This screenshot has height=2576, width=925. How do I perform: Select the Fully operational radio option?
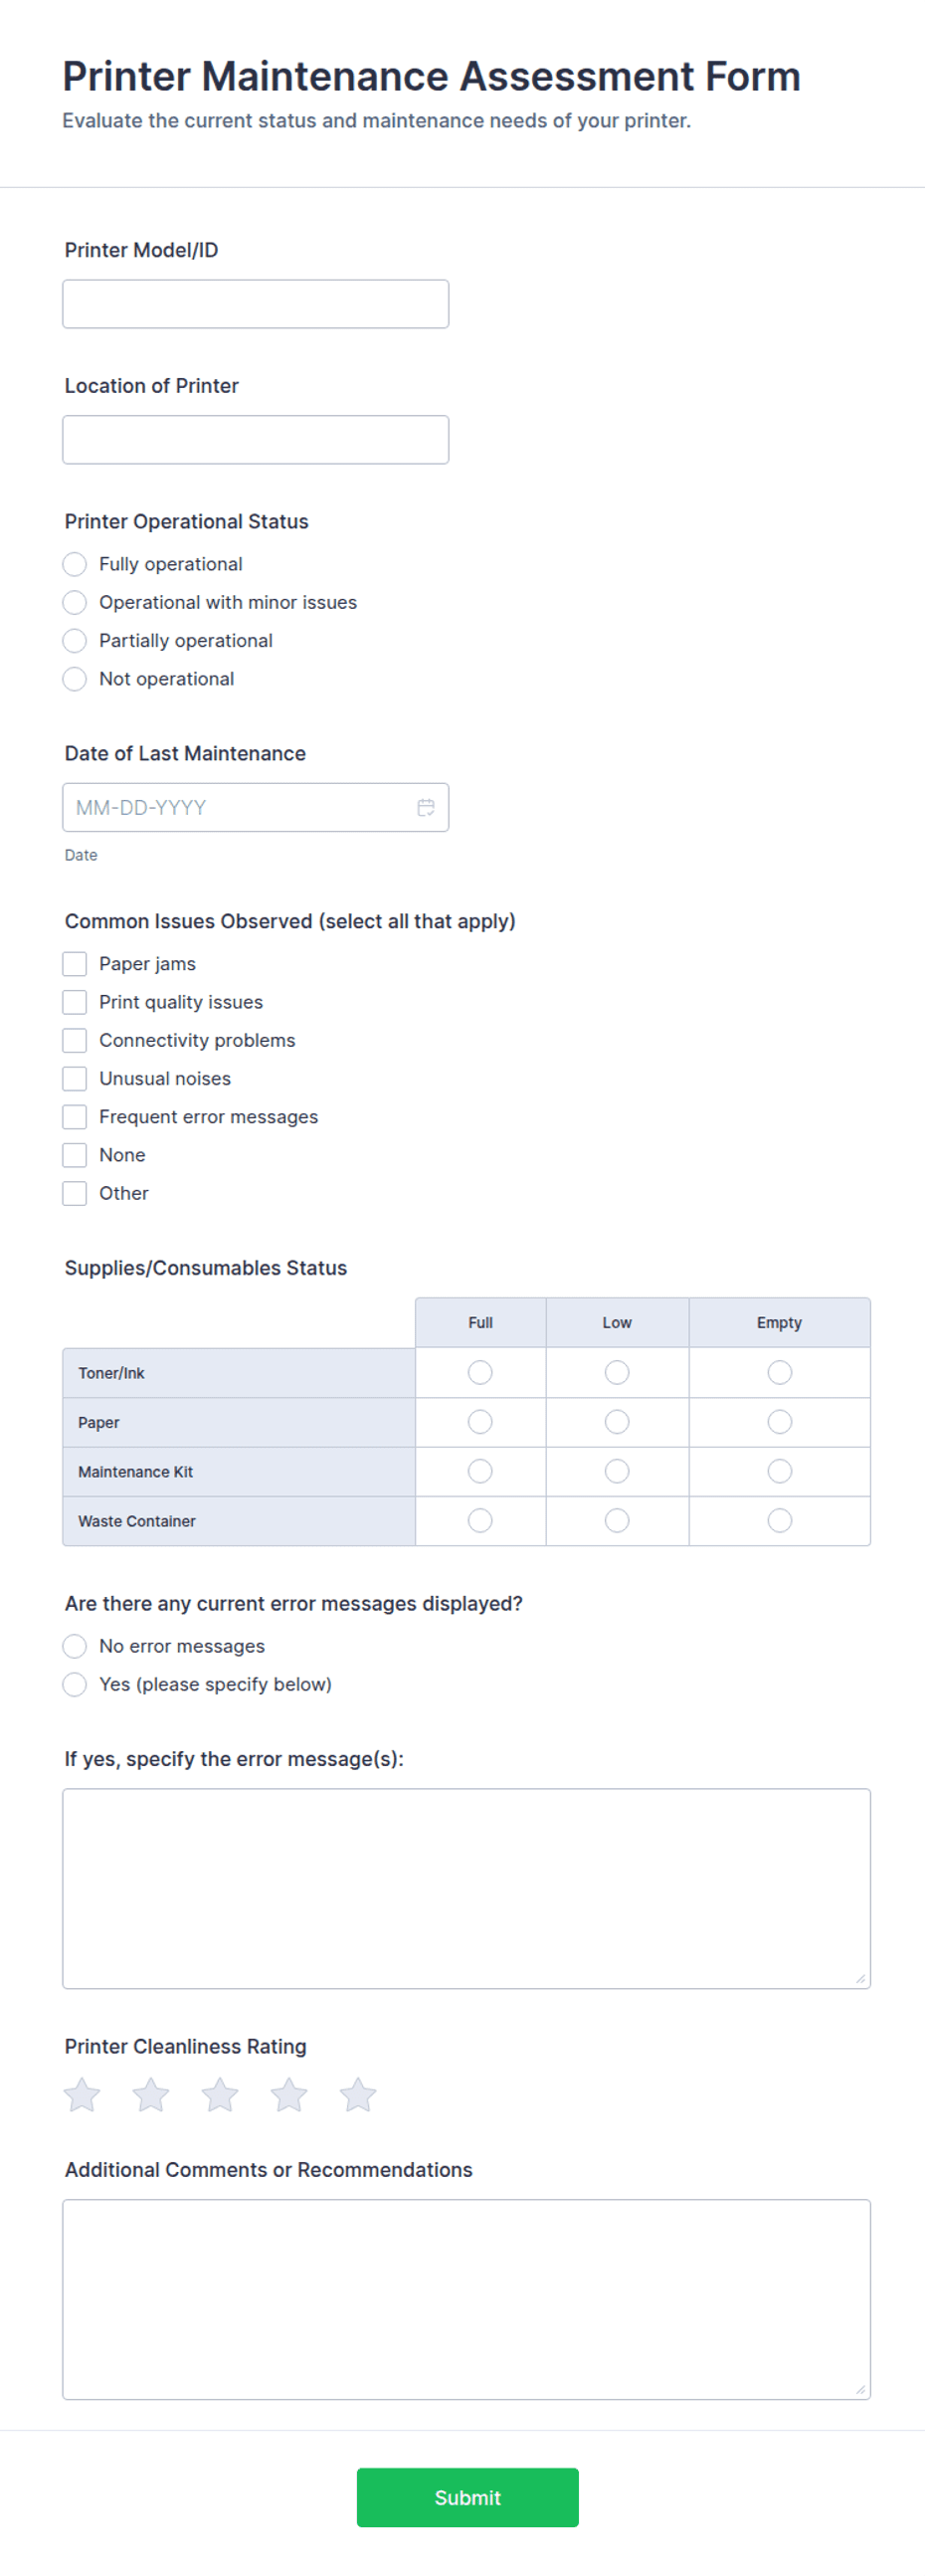coord(75,564)
